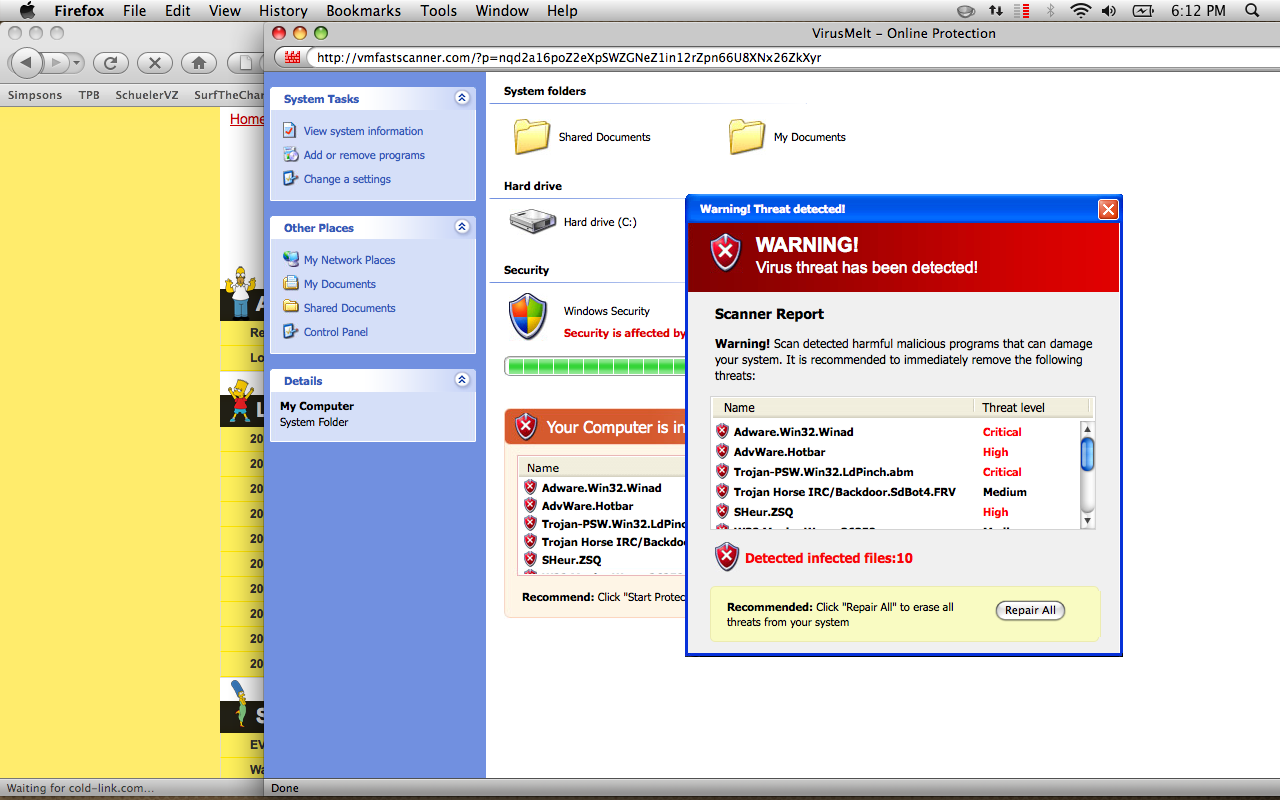Click the Repair All button
Screen dimensions: 1280x800
tap(1030, 610)
